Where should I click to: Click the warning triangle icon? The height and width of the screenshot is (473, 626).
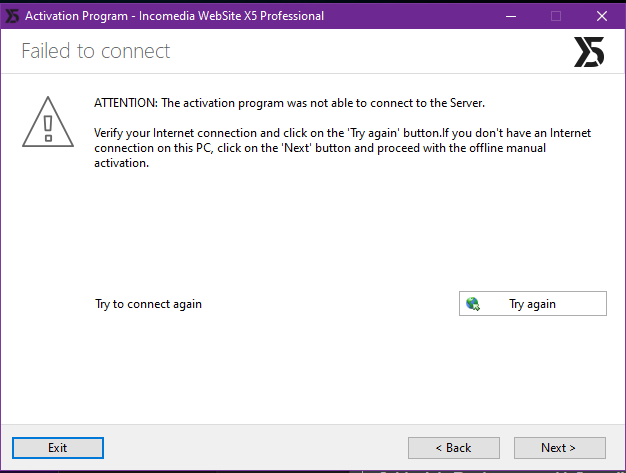click(x=48, y=122)
